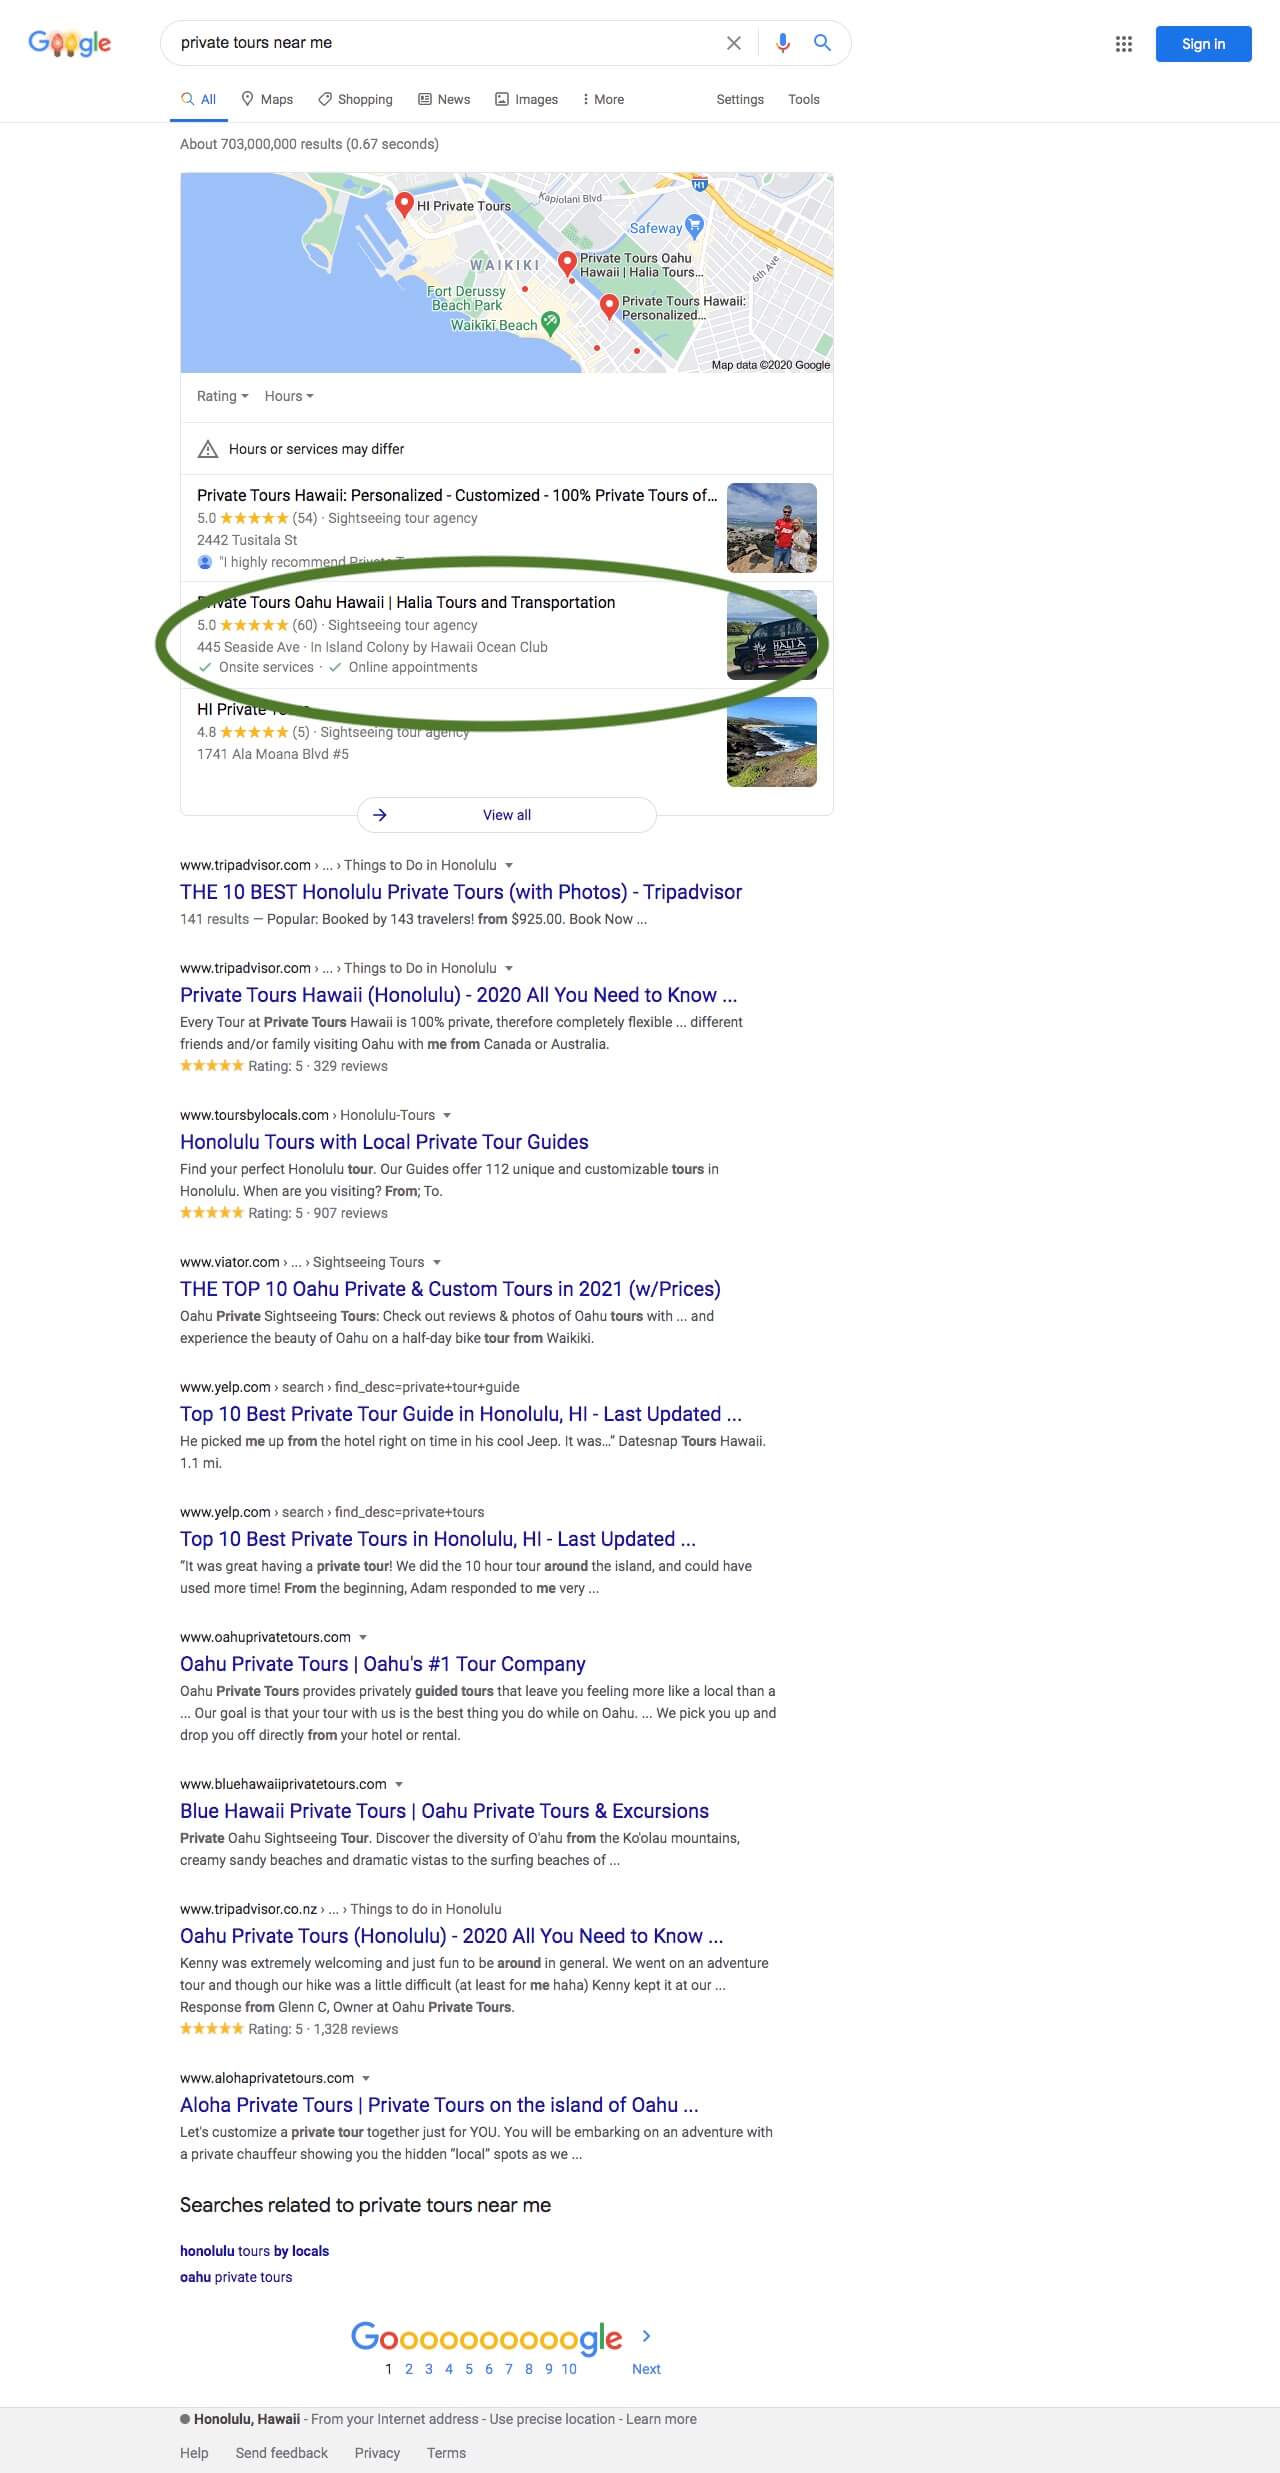Expand the viator.com result URL arrow
Screen dimensions: 1280x2473
[437, 1262]
